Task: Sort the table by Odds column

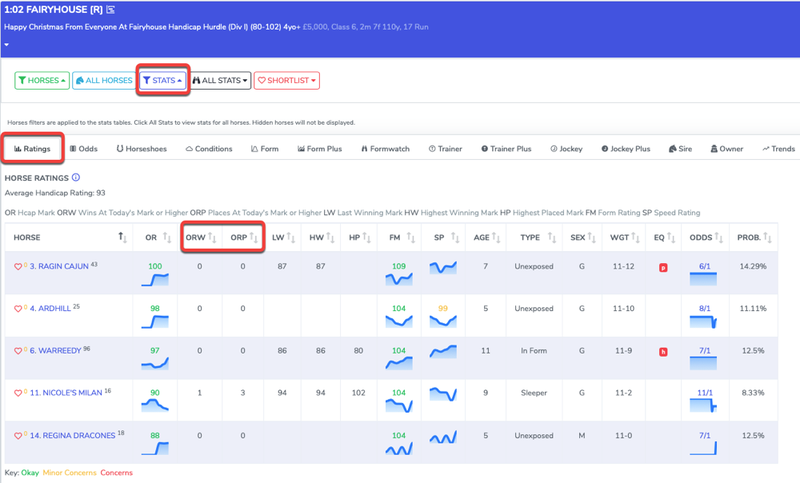Action: [703, 238]
